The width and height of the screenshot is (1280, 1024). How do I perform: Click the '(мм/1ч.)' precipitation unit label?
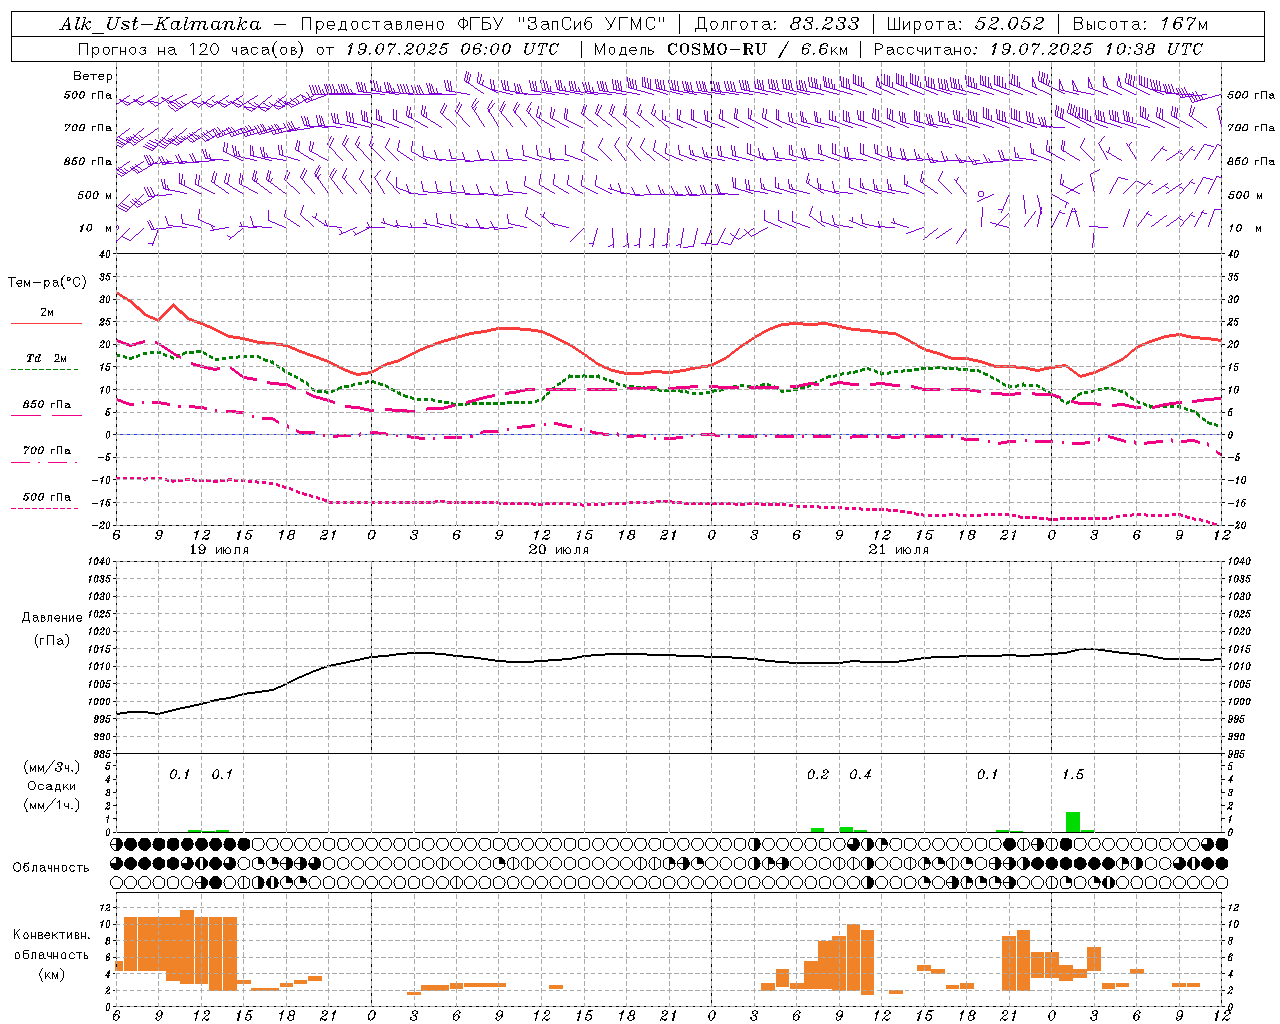coord(51,805)
